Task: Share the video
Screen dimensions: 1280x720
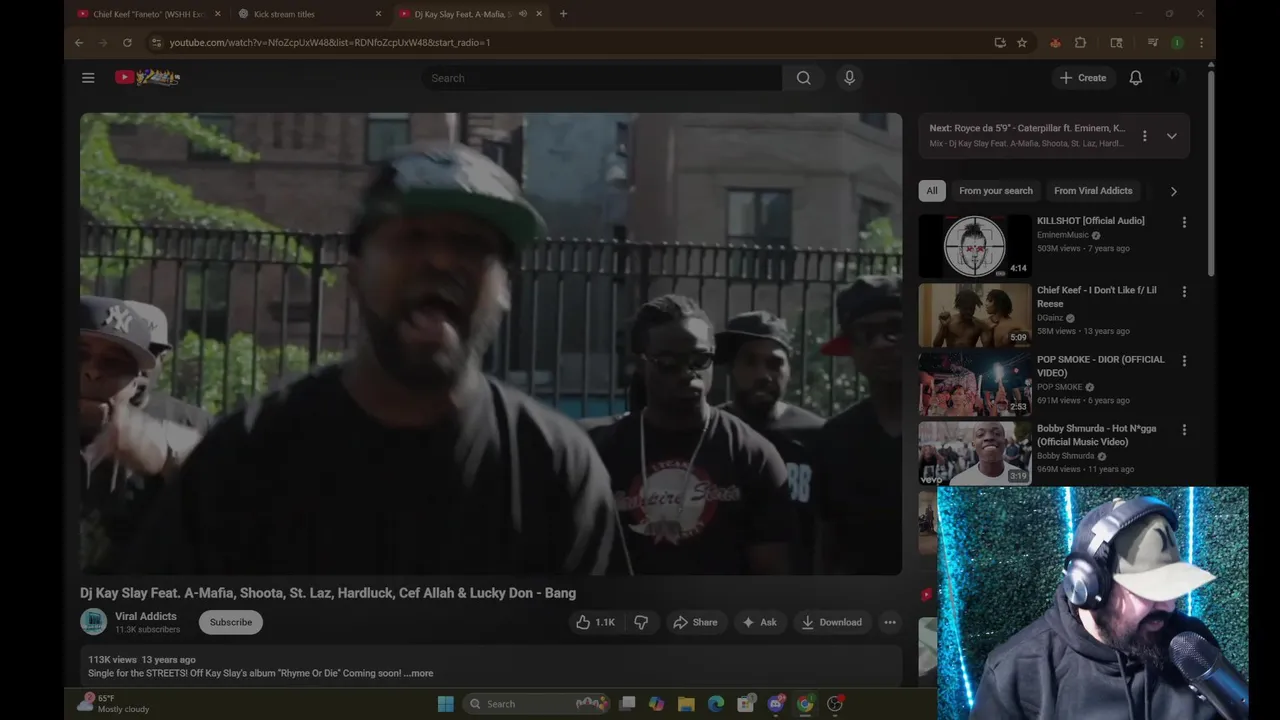Action: coord(695,622)
